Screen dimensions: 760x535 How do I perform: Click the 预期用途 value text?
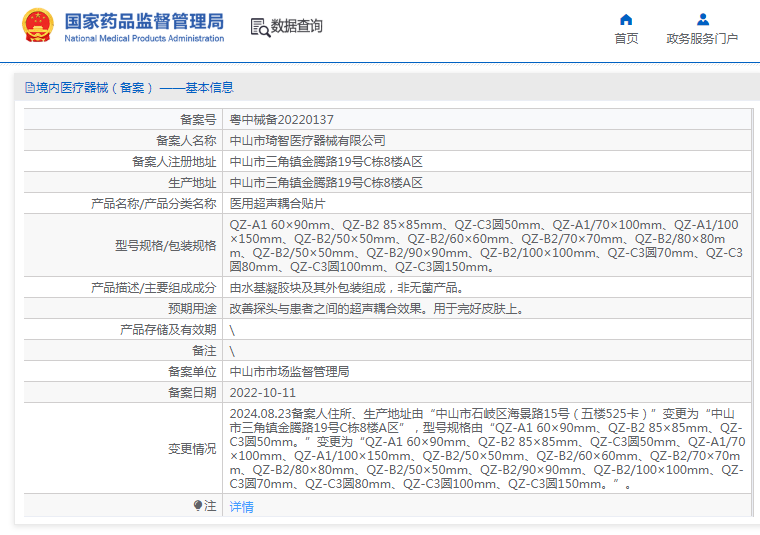378,309
